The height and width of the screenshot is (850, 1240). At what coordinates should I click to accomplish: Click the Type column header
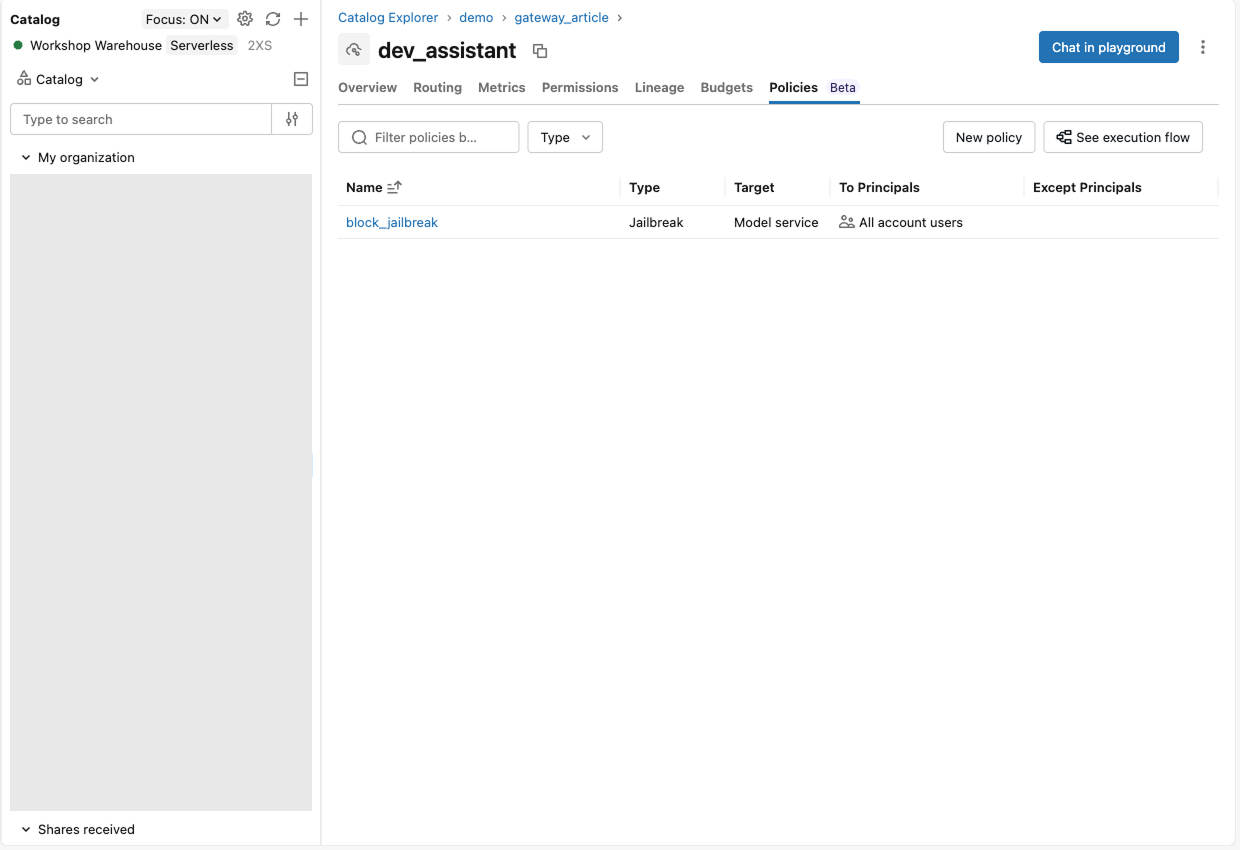pos(644,187)
